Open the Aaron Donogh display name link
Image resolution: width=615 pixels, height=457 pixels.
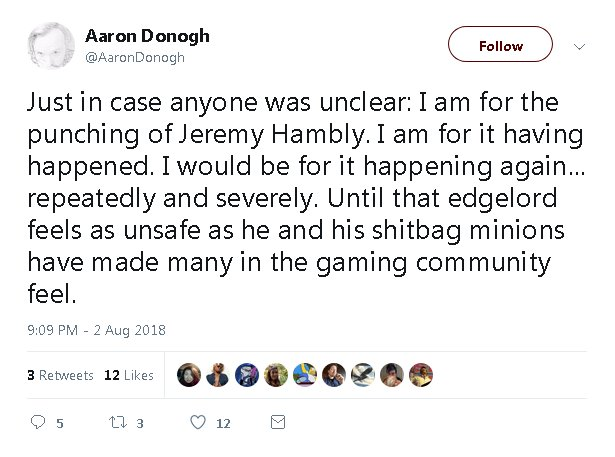click(147, 36)
